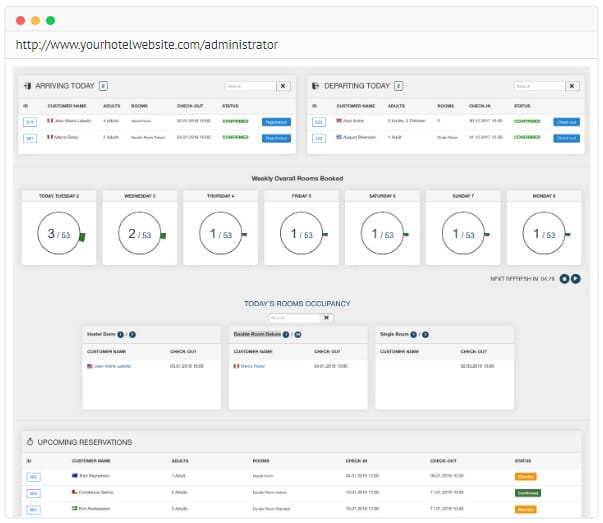The image size is (603, 523).
Task: Click flag icon beside Marco Rossi arrival
Action: click(x=50, y=137)
